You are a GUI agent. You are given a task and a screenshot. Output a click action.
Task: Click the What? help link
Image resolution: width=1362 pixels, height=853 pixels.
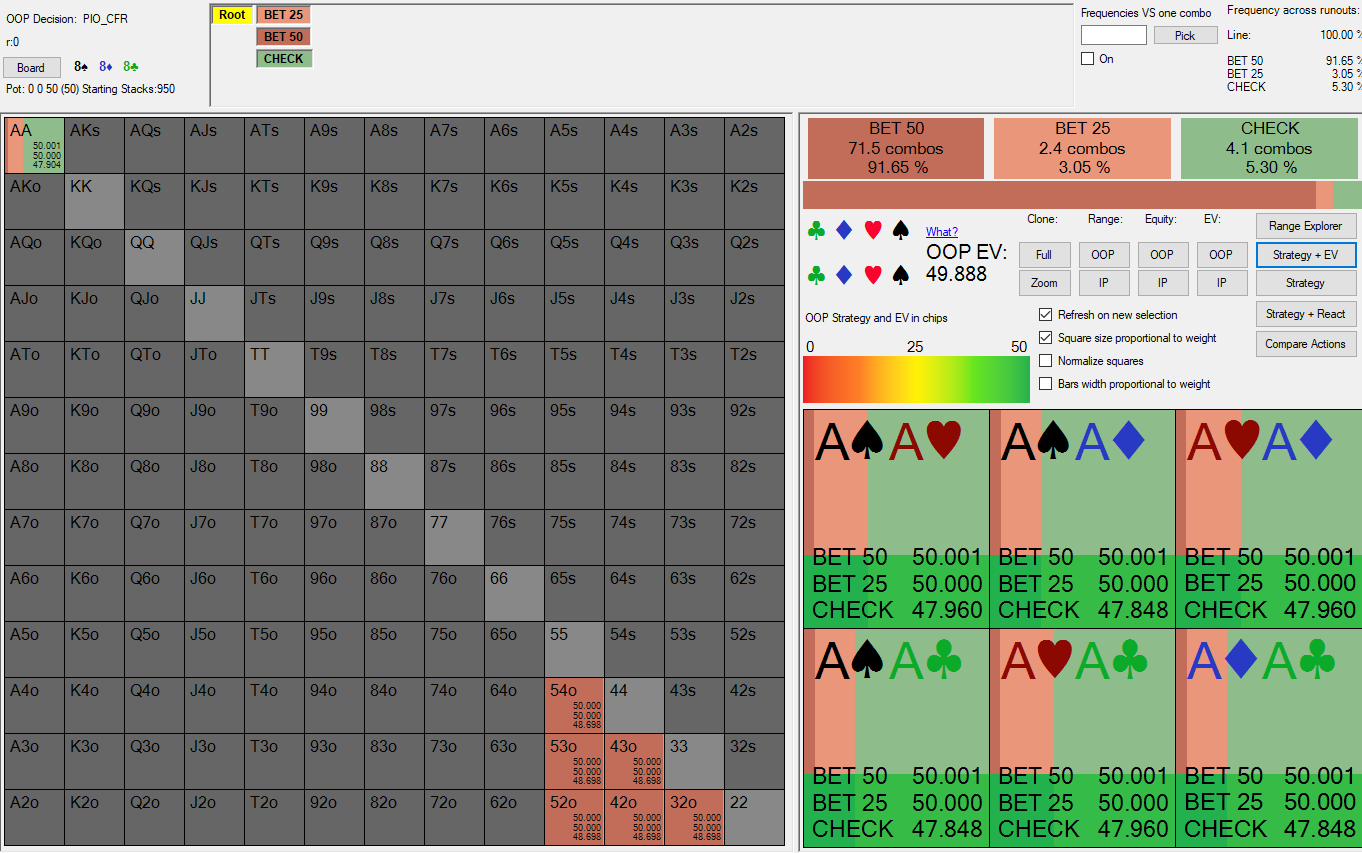(x=941, y=232)
